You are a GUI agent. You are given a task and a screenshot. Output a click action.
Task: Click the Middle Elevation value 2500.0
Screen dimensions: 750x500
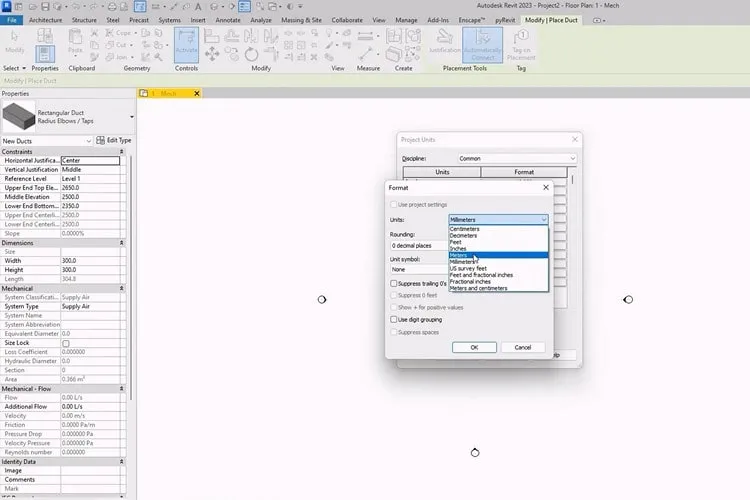tap(90, 197)
